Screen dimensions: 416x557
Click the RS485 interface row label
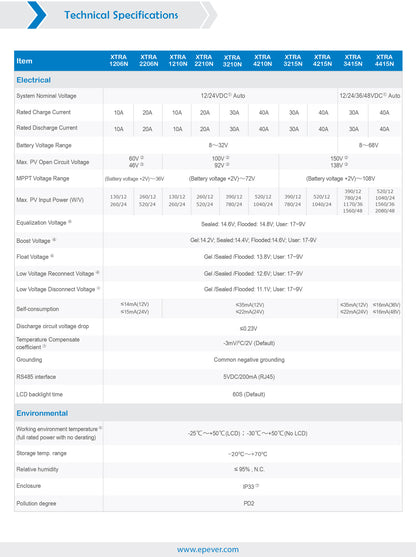coord(36,377)
